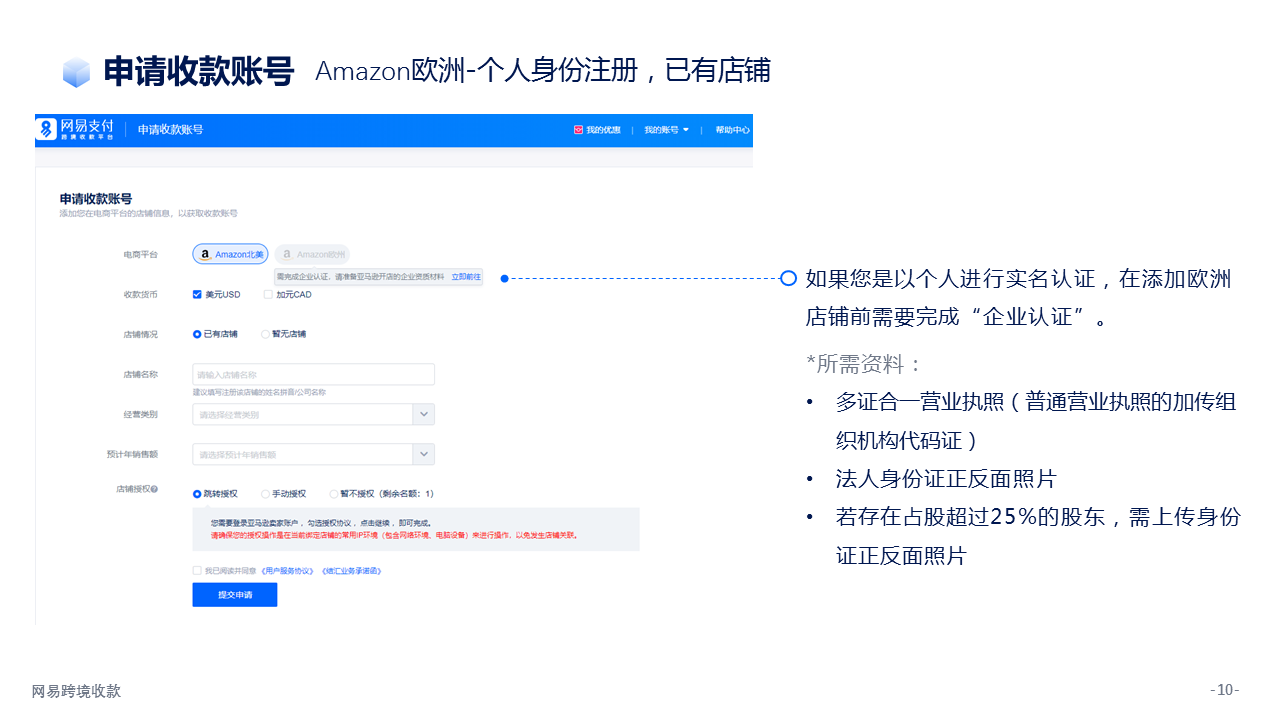1280x720 pixels.
Task: Open 我的优惠 in the header
Action: click(603, 130)
